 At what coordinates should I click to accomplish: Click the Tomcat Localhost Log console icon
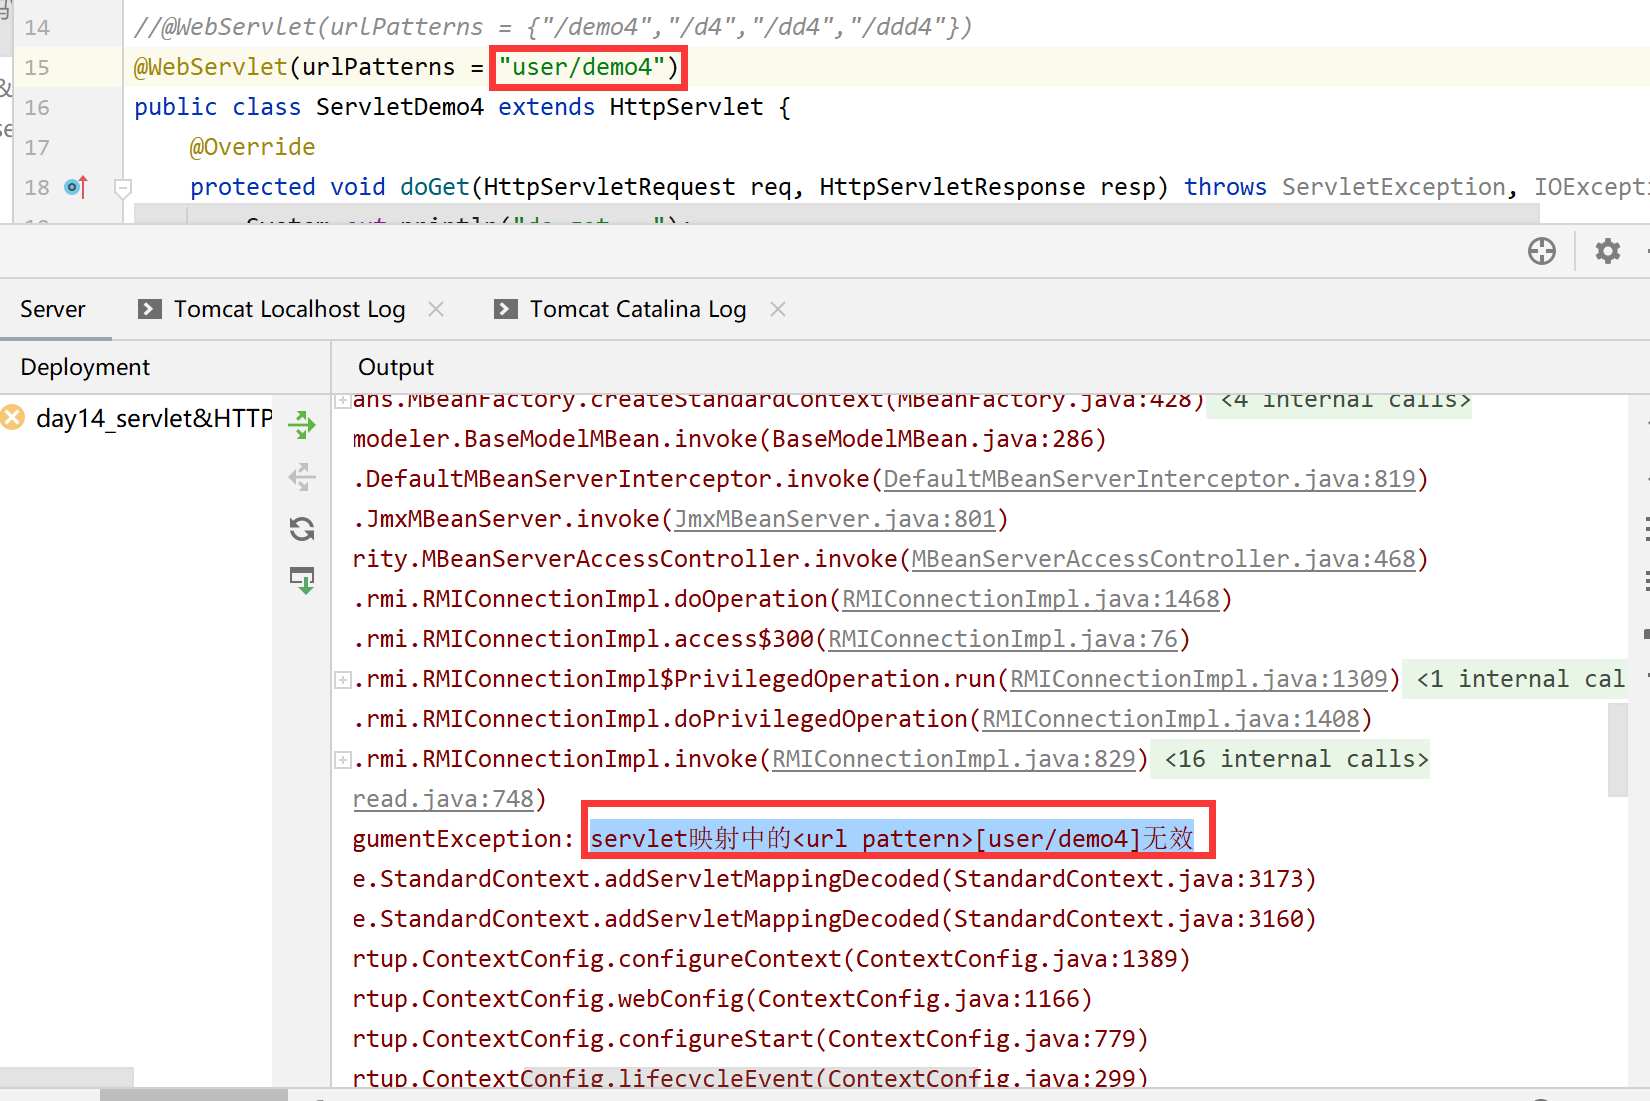149,309
